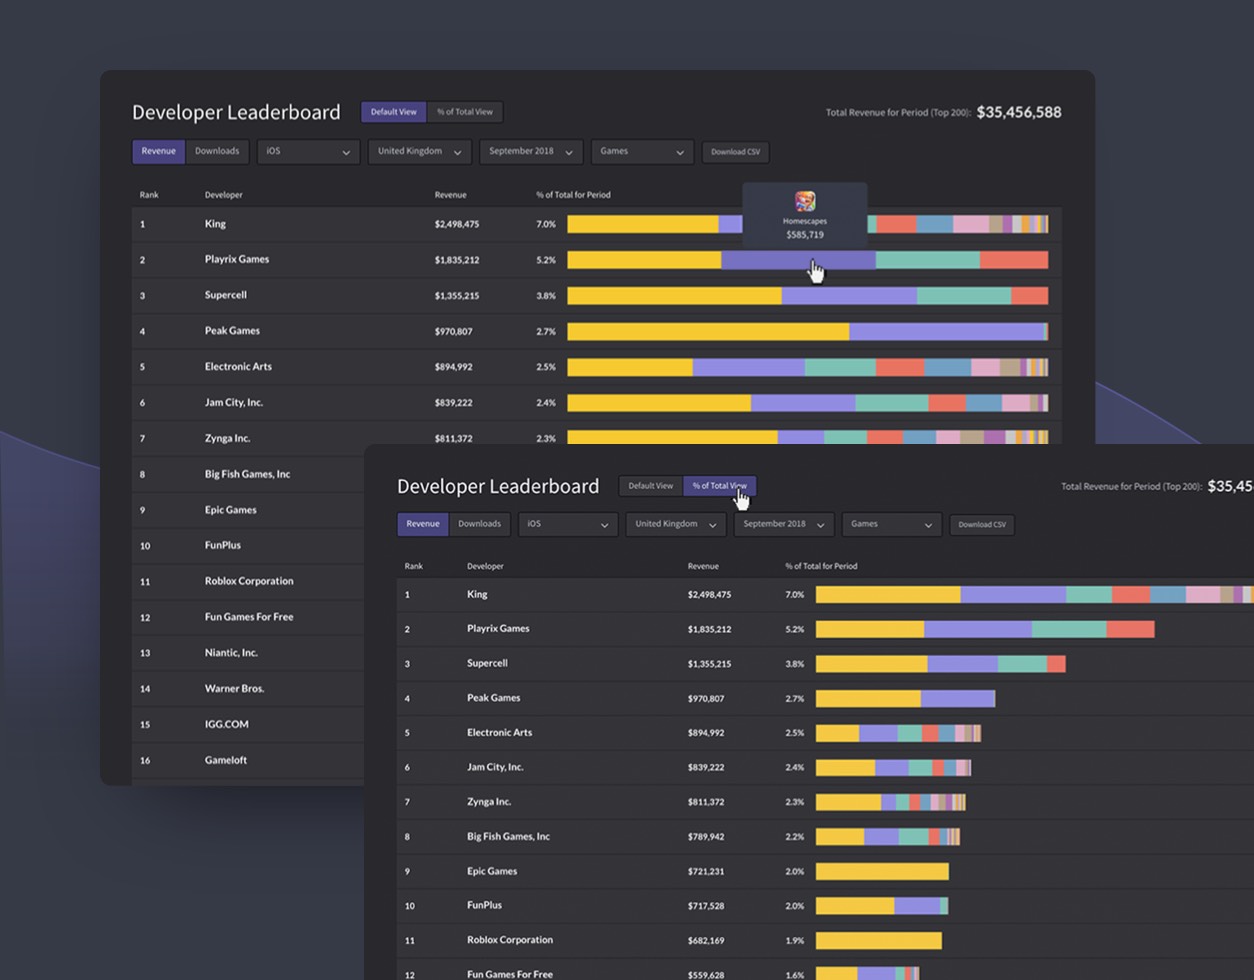The width and height of the screenshot is (1254, 980).
Task: Click the yellow segment of King's bar in the back window
Action: pyautogui.click(x=643, y=224)
